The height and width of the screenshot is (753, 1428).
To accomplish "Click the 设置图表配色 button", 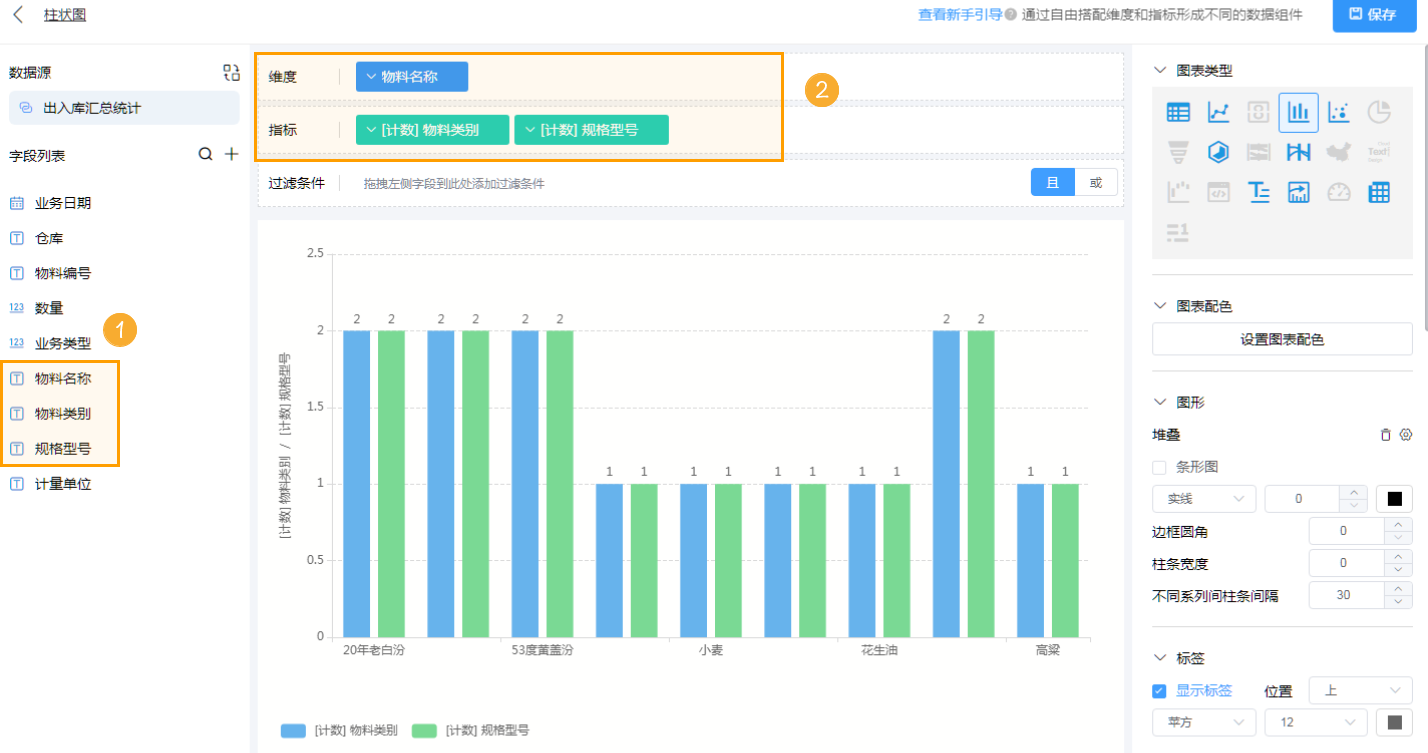I will [1282, 339].
